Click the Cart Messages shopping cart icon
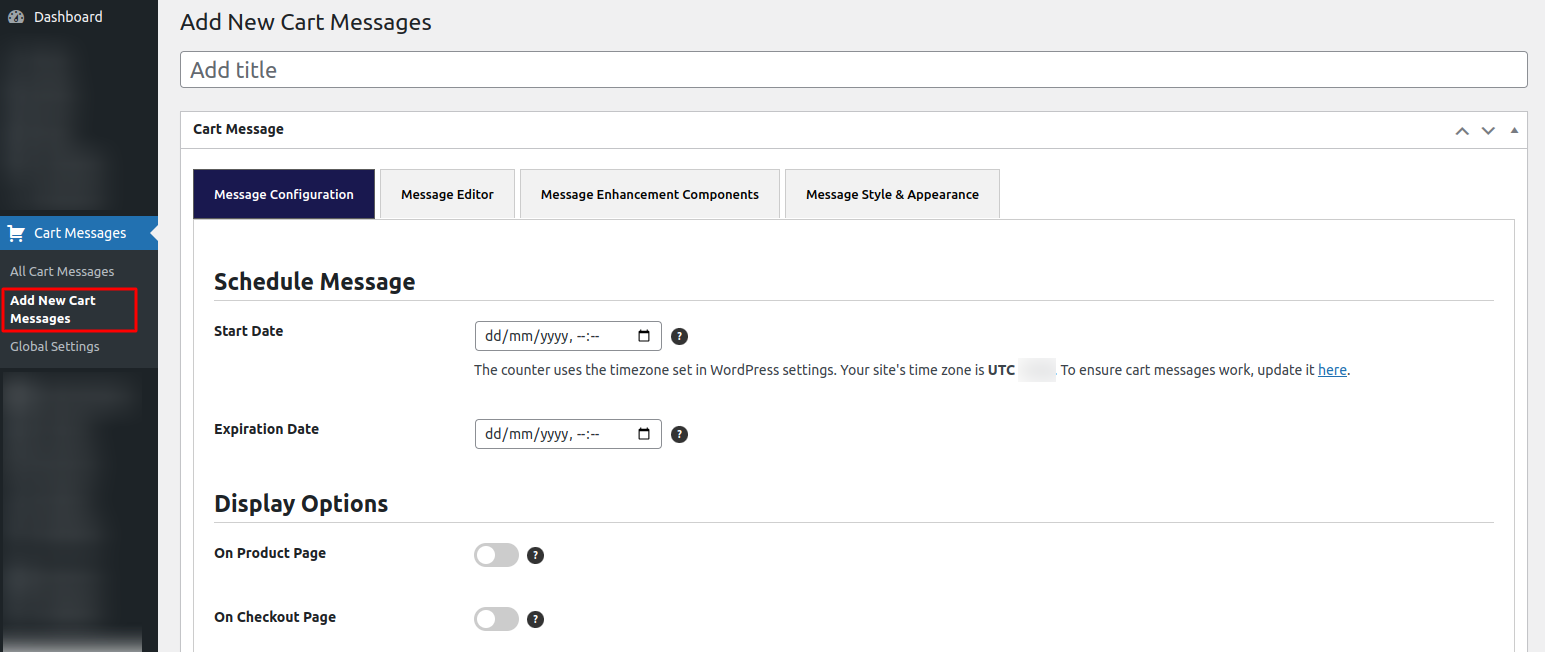 16,233
